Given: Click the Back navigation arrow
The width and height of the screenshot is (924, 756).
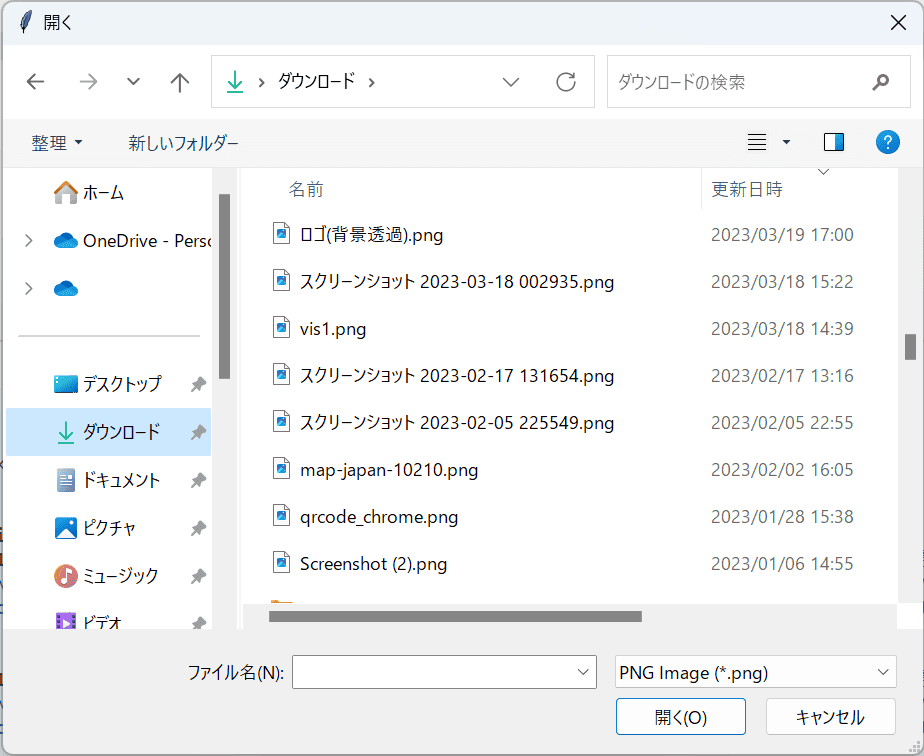Looking at the screenshot, I should [x=36, y=82].
